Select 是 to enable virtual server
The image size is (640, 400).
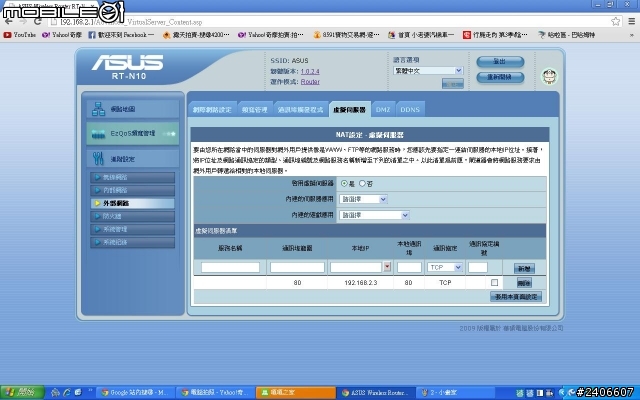(344, 184)
